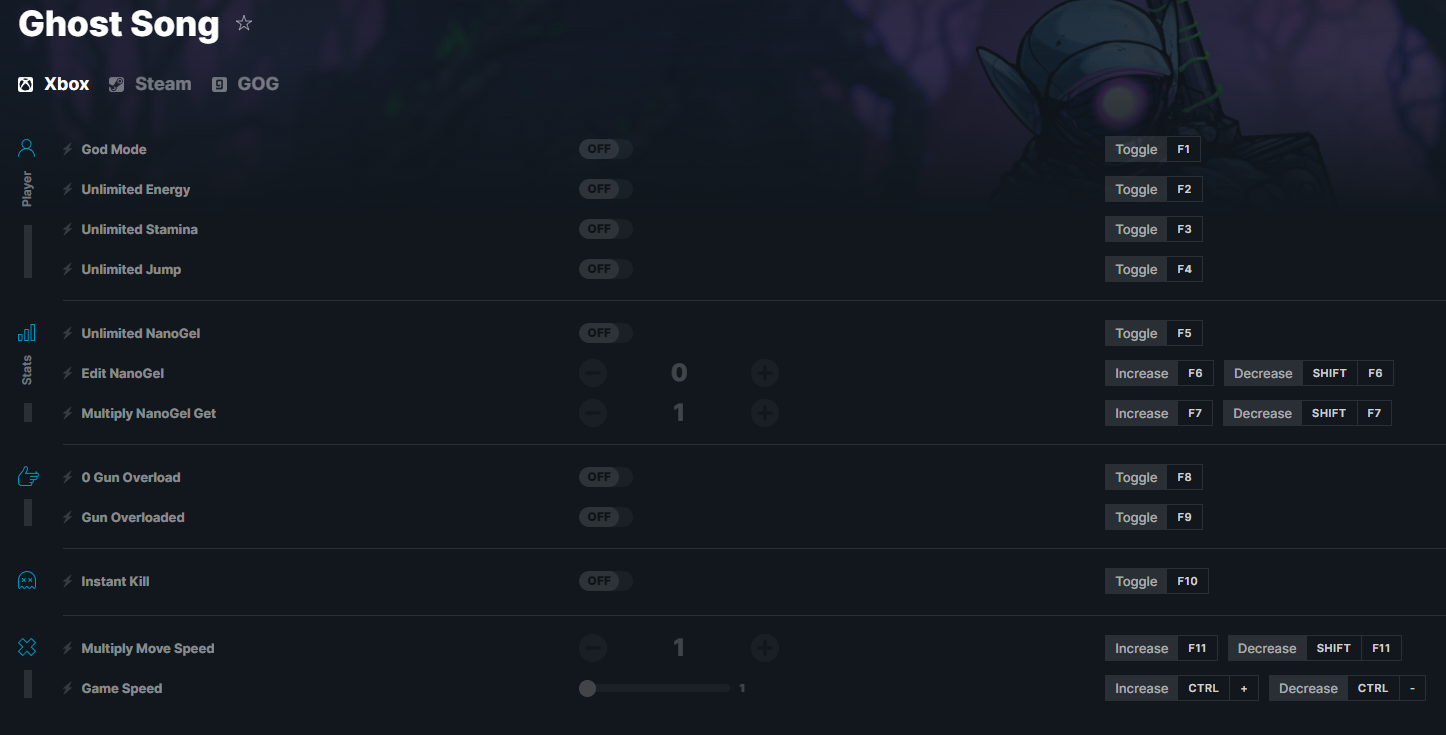Image resolution: width=1446 pixels, height=735 pixels.
Task: Click the minus icon for Multiply NanoGel Get
Action: click(593, 413)
